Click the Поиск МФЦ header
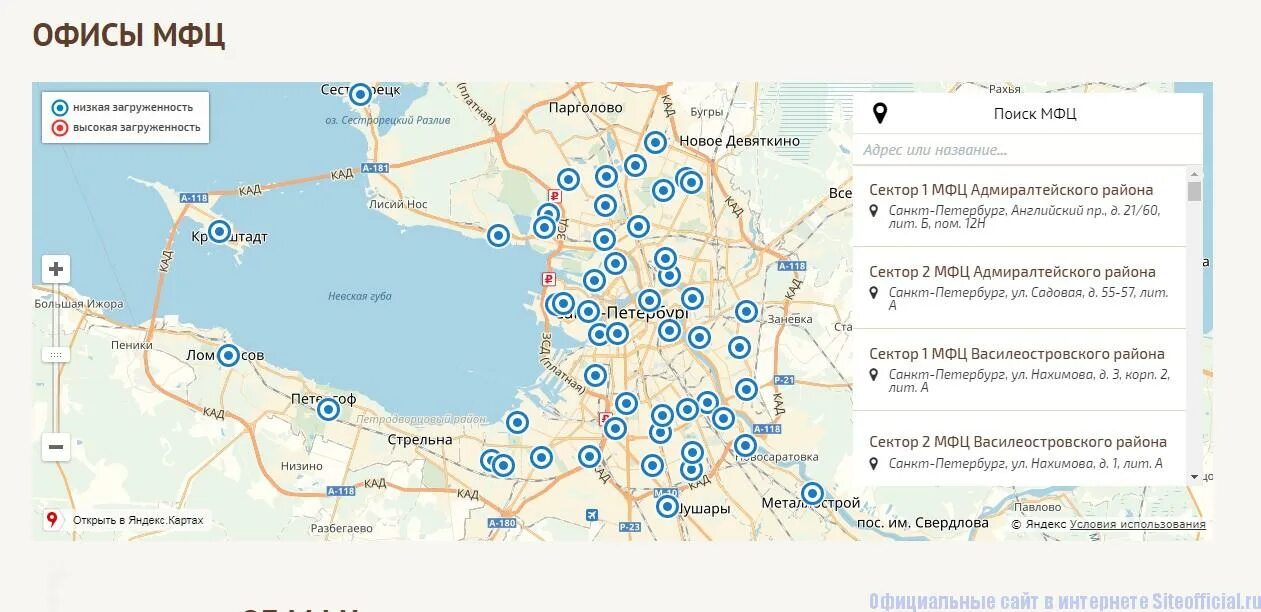Viewport: 1261px width, 612px height. tap(1035, 114)
